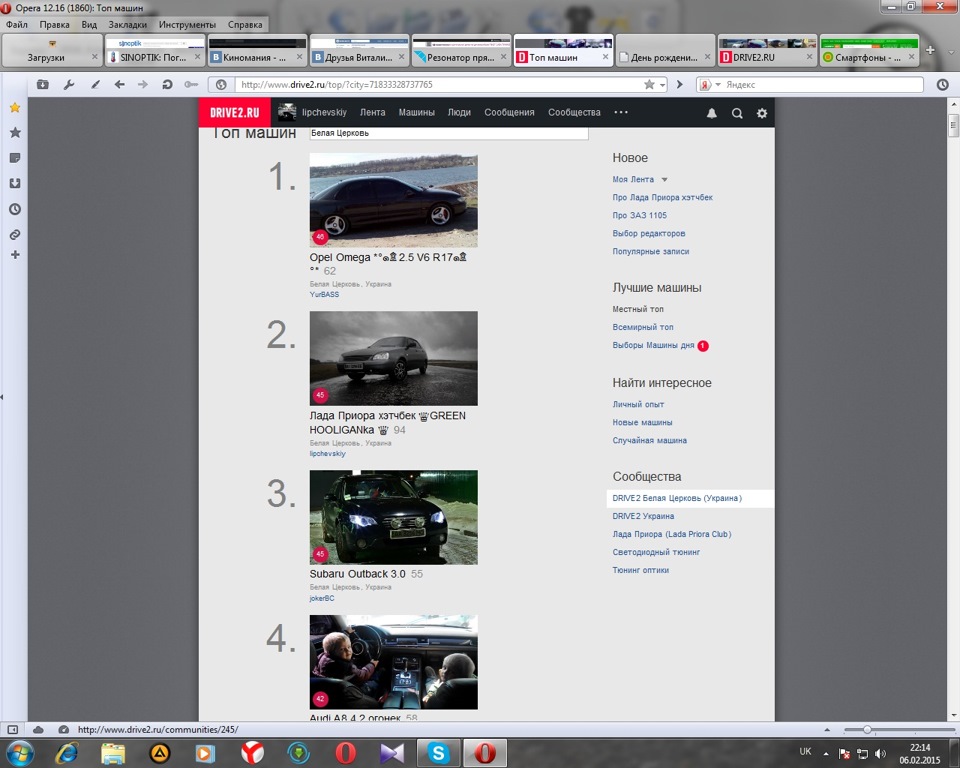Click the clock icon at toolbar right end
Viewport: 960px width, 768px height.
point(942,85)
